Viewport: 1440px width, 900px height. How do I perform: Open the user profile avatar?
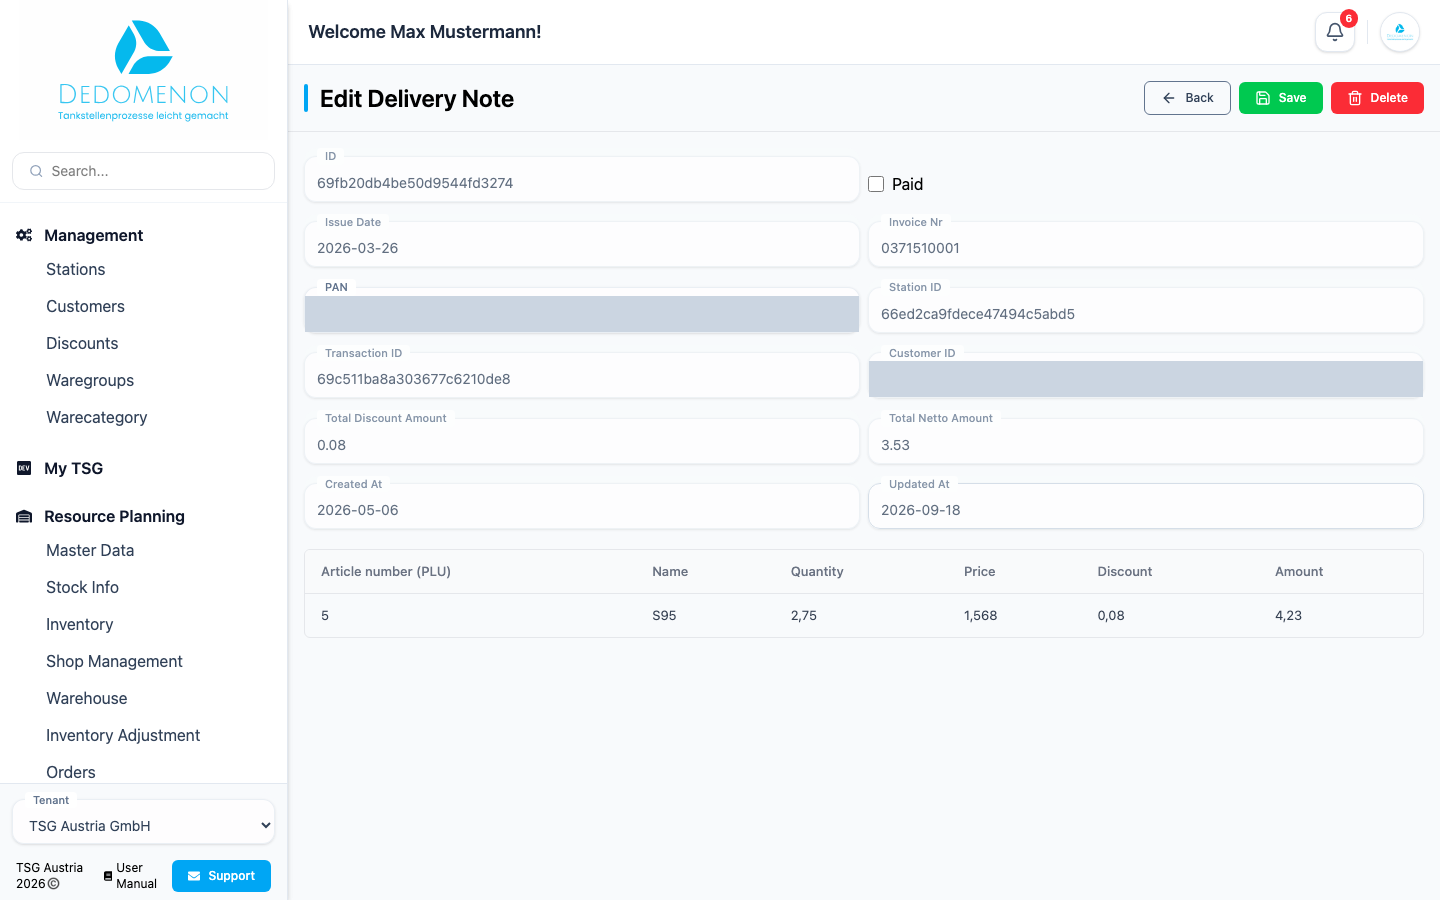(x=1400, y=32)
